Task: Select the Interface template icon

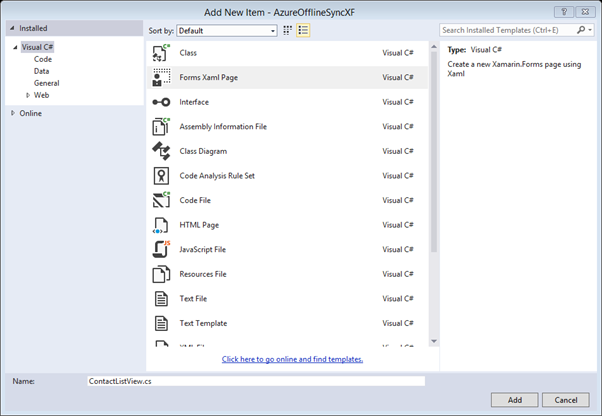Action: pyautogui.click(x=161, y=102)
